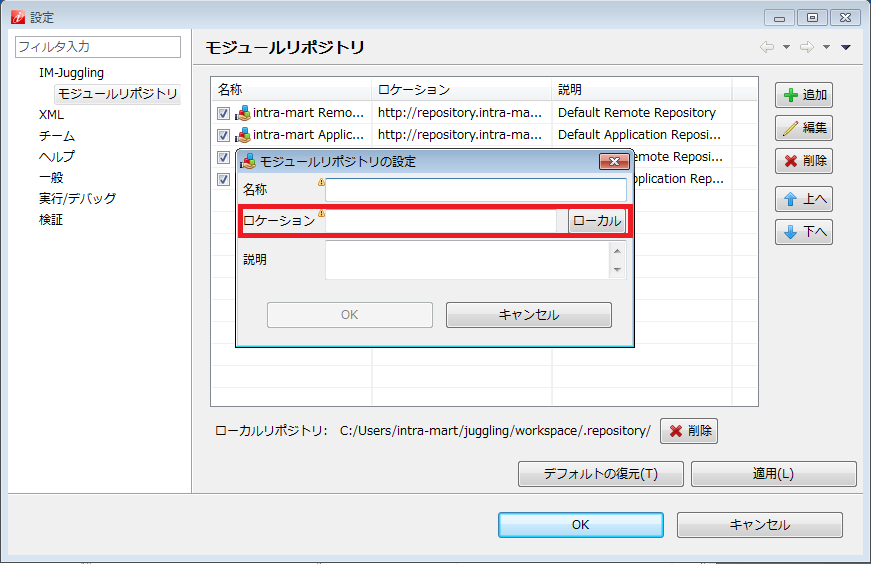Click the intra-mart Remo... repository icon

243,113
